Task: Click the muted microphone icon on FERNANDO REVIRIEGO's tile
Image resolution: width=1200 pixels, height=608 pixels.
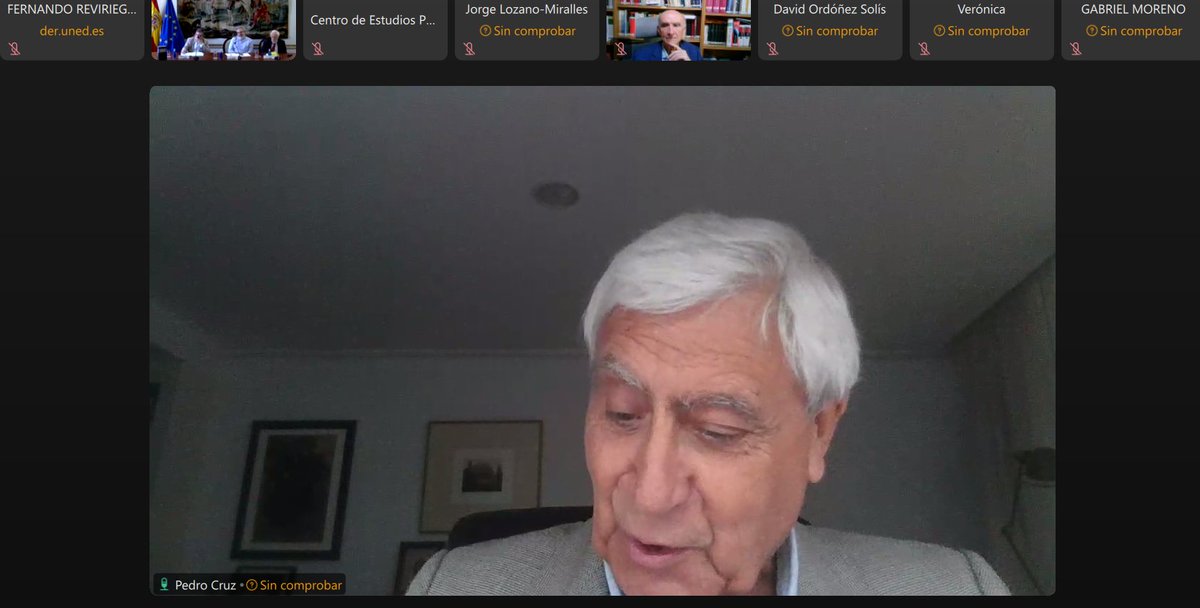Action: 15,47
